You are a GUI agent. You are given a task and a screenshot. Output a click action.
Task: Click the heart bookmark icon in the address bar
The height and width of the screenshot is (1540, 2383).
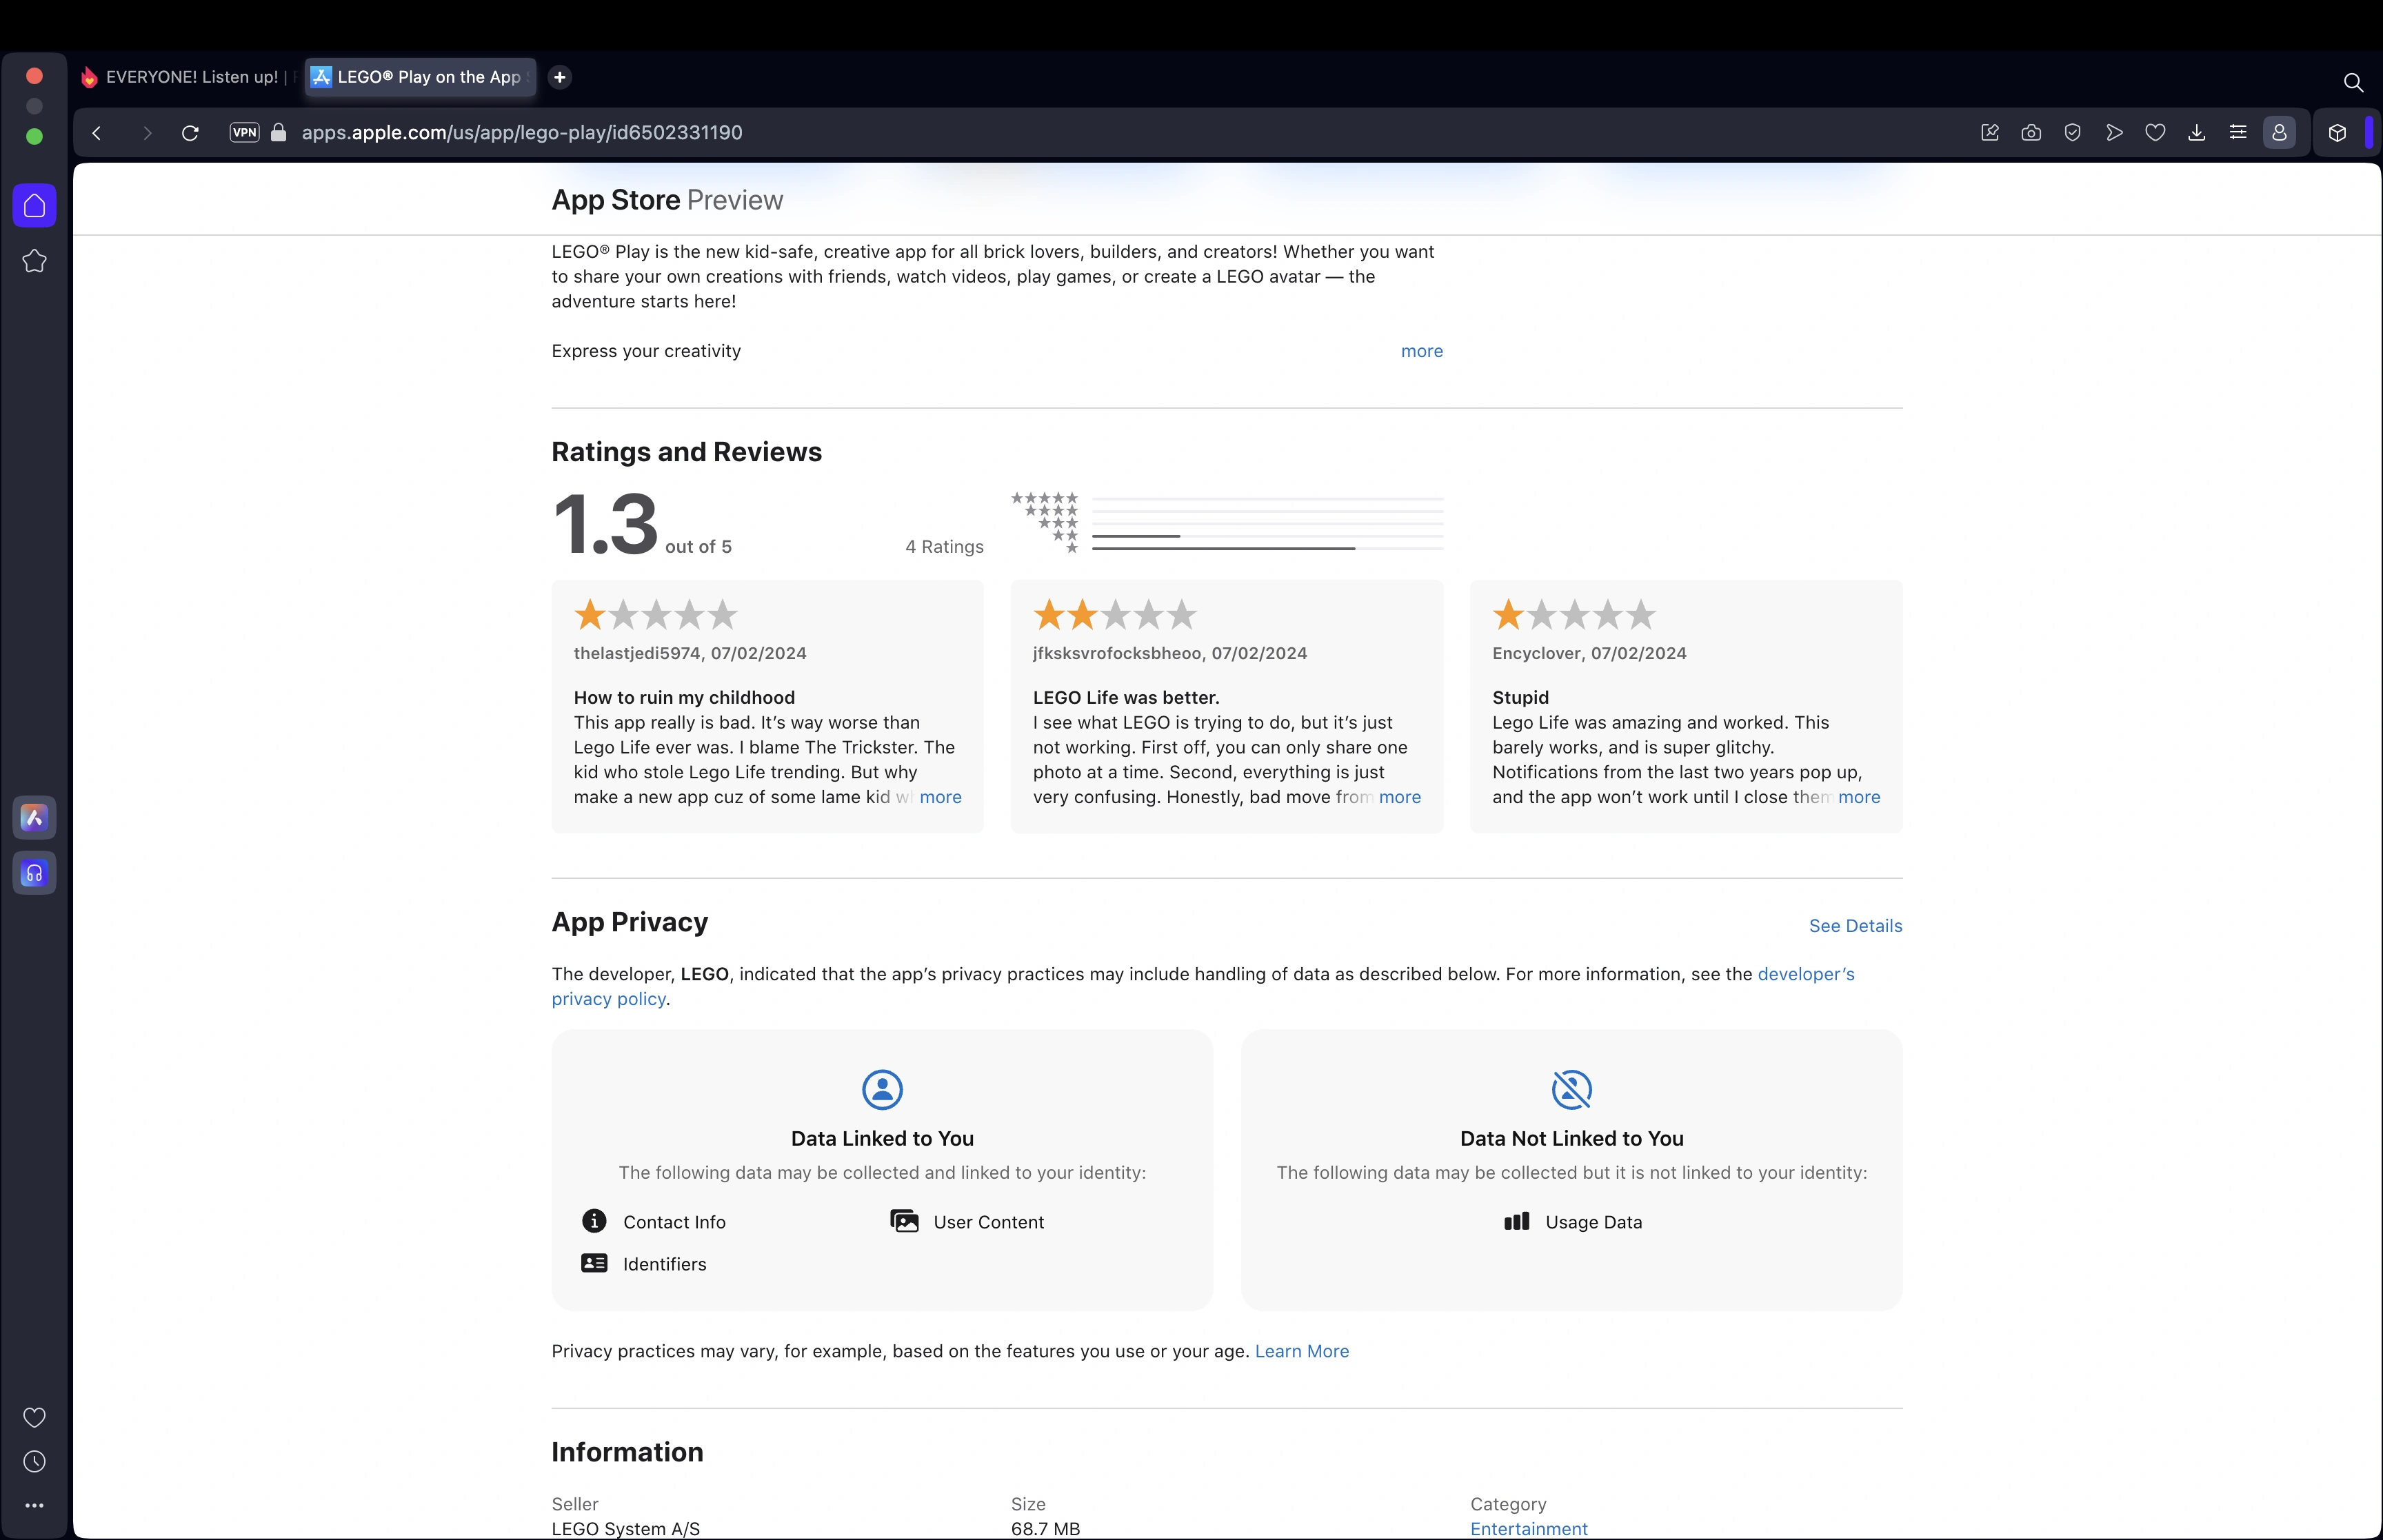pos(2155,133)
